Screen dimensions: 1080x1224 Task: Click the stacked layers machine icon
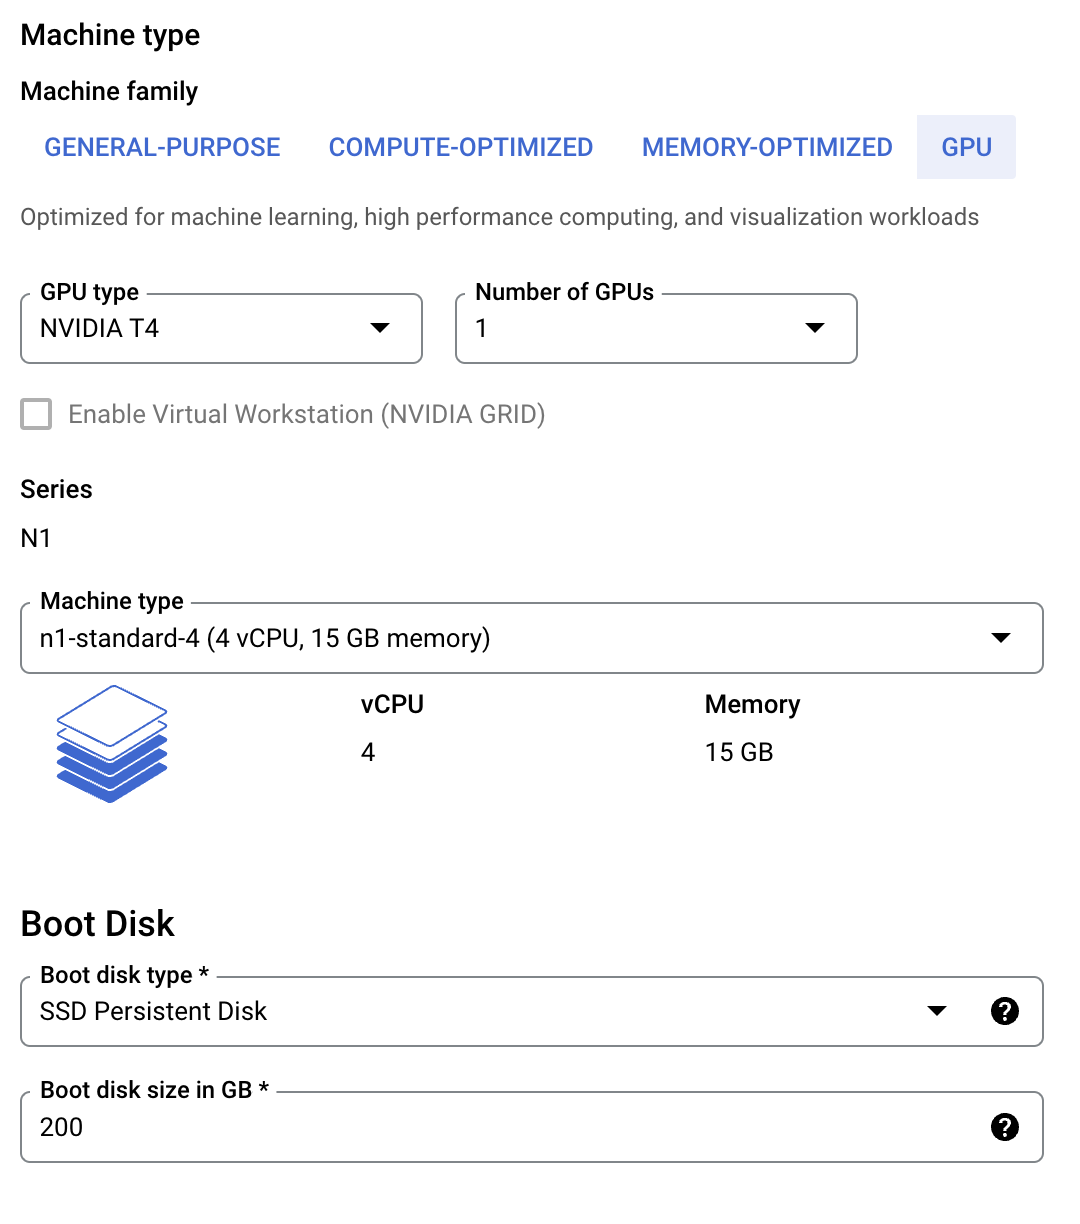click(112, 744)
